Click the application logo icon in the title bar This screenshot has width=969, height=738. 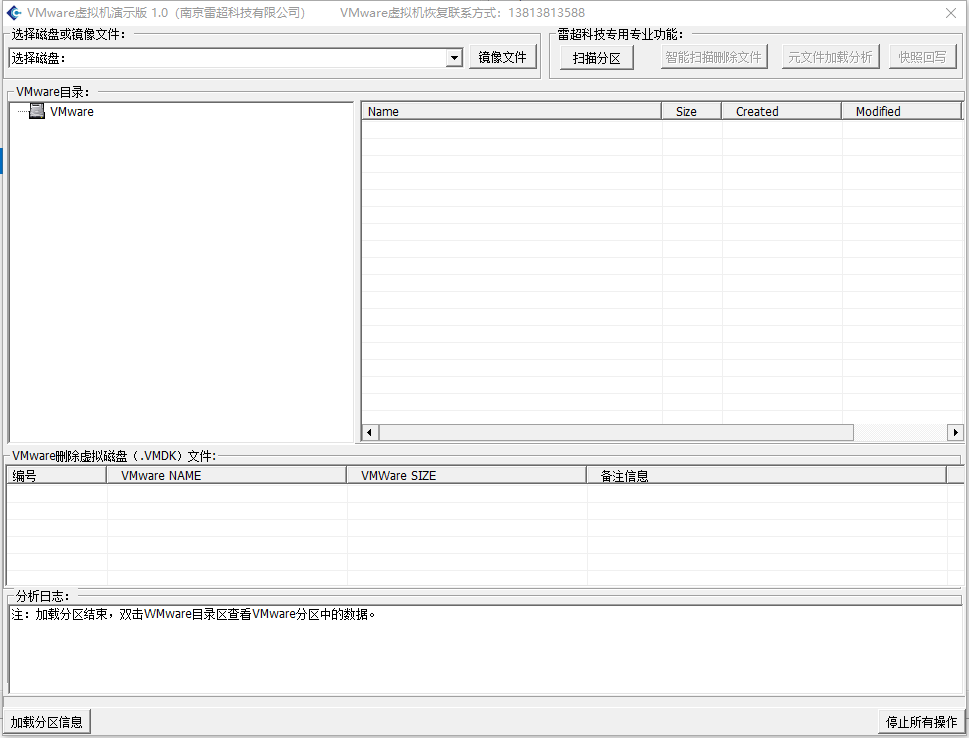[x=14, y=12]
